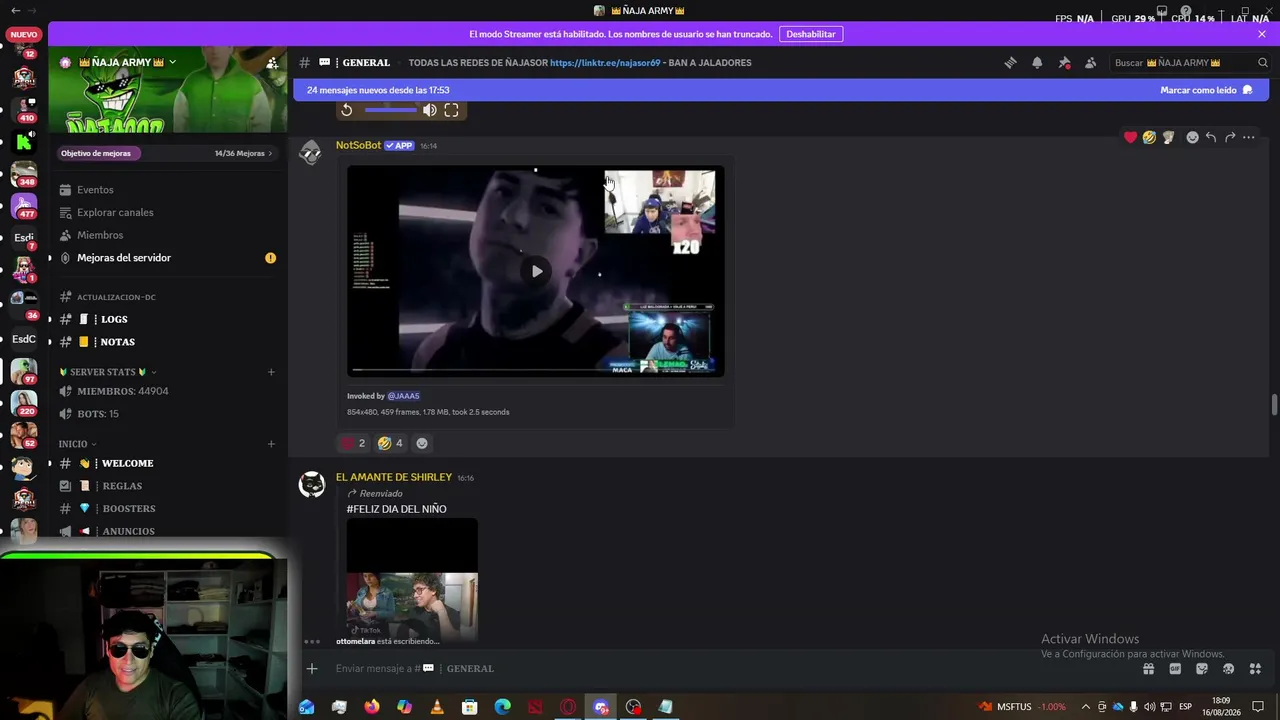This screenshot has height=720, width=1280.
Task: React with the laughing emoji on hover toolbar
Action: point(1149,137)
